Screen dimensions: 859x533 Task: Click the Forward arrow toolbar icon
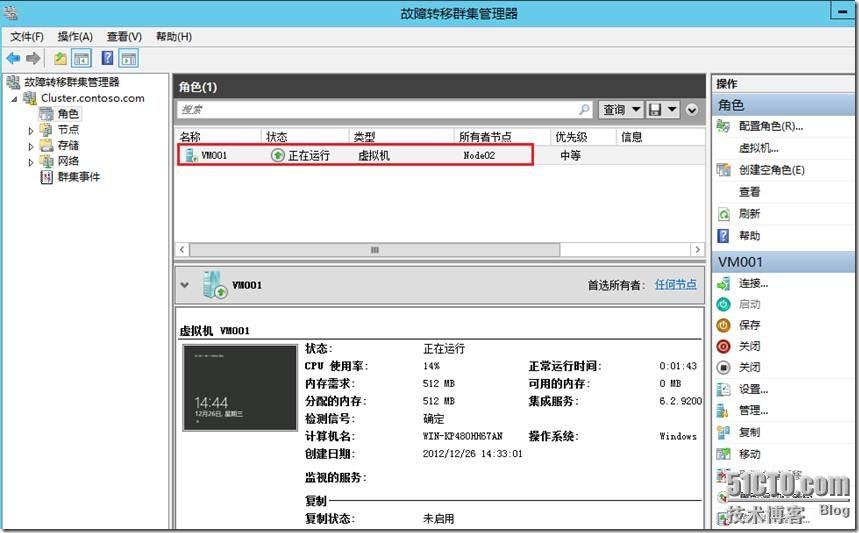click(x=33, y=58)
